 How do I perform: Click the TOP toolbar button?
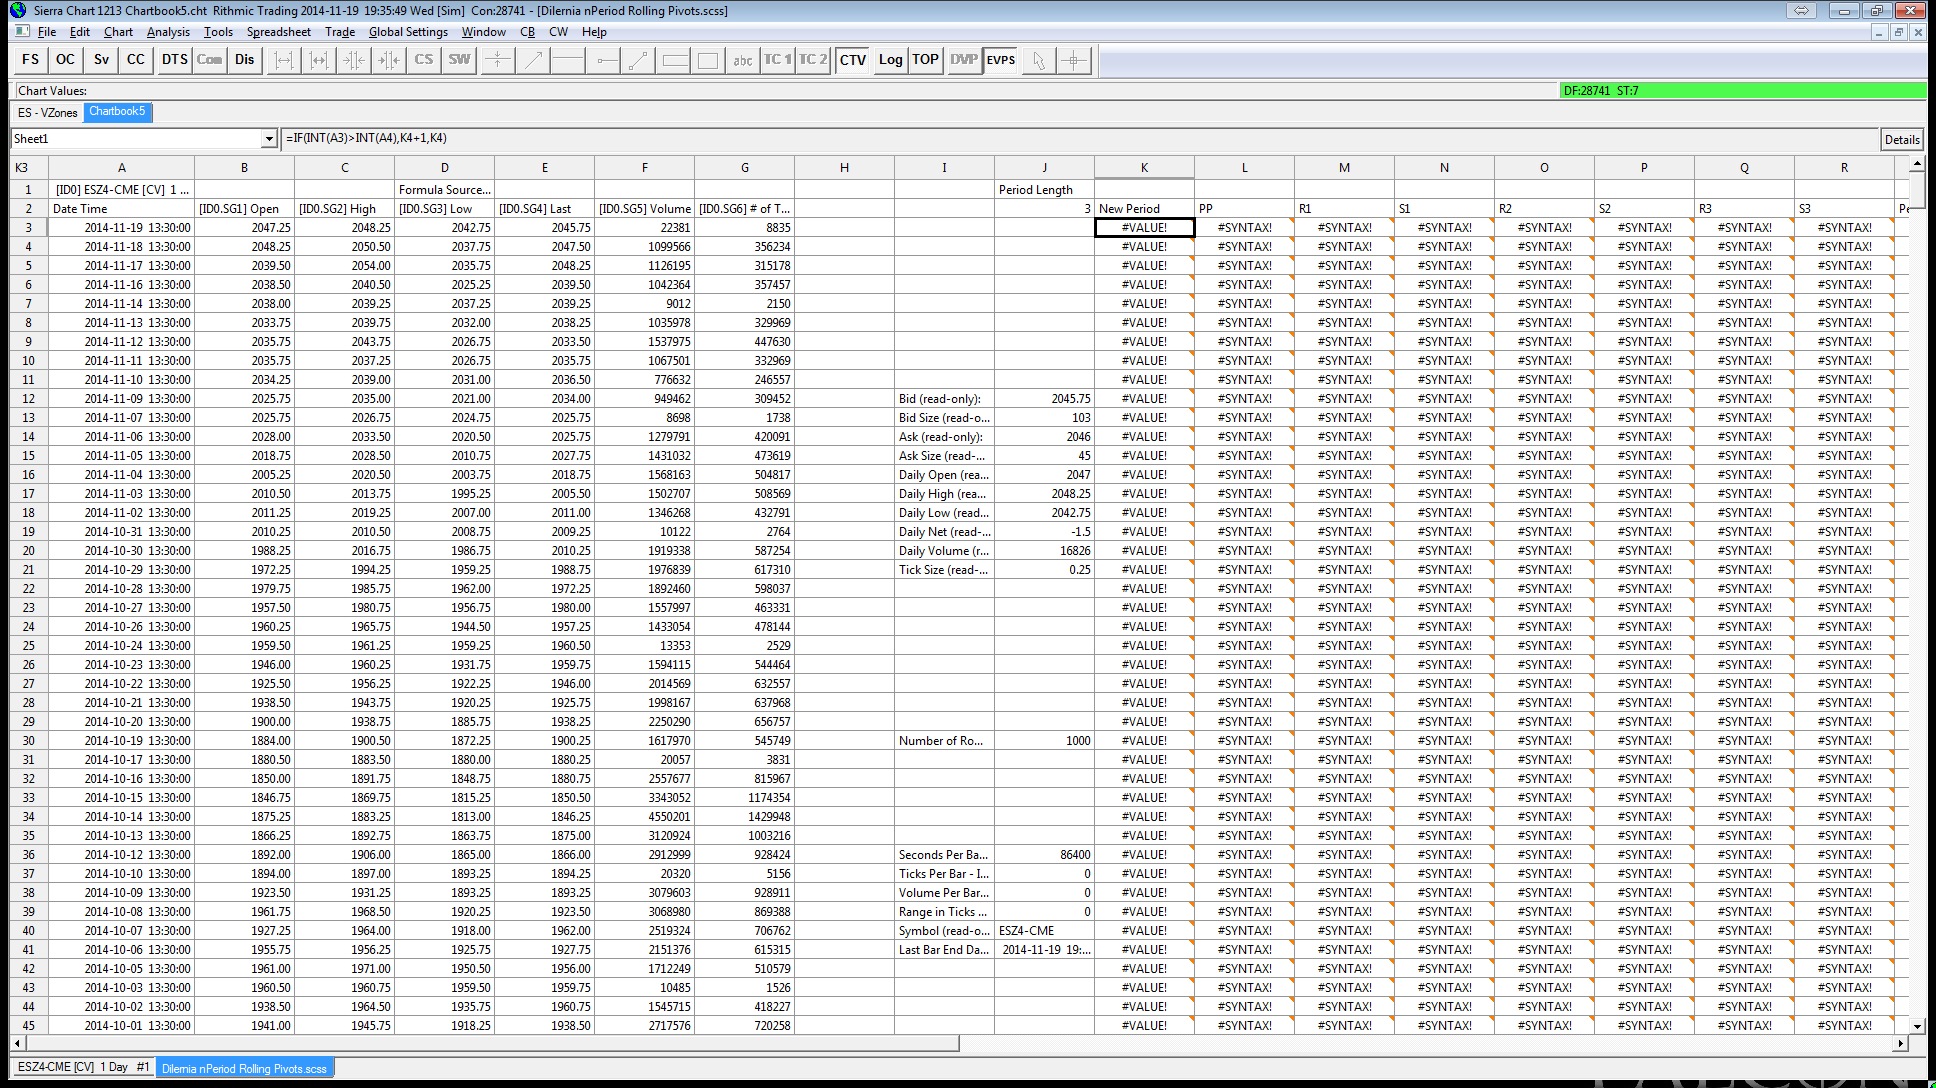tap(925, 60)
